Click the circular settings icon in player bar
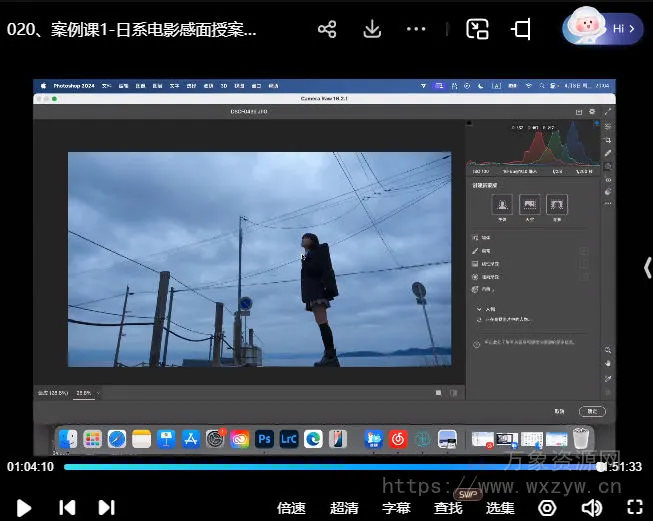The height and width of the screenshot is (521, 653). [546, 507]
